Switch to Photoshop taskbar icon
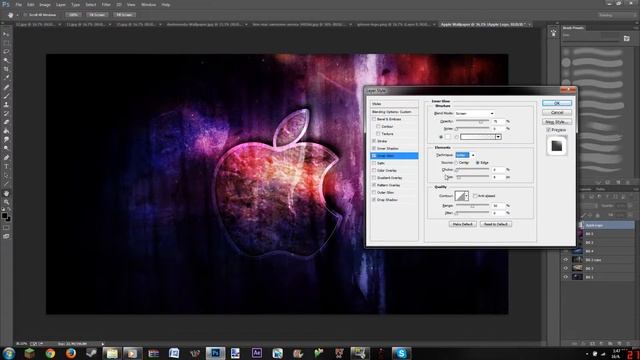 pyautogui.click(x=215, y=353)
